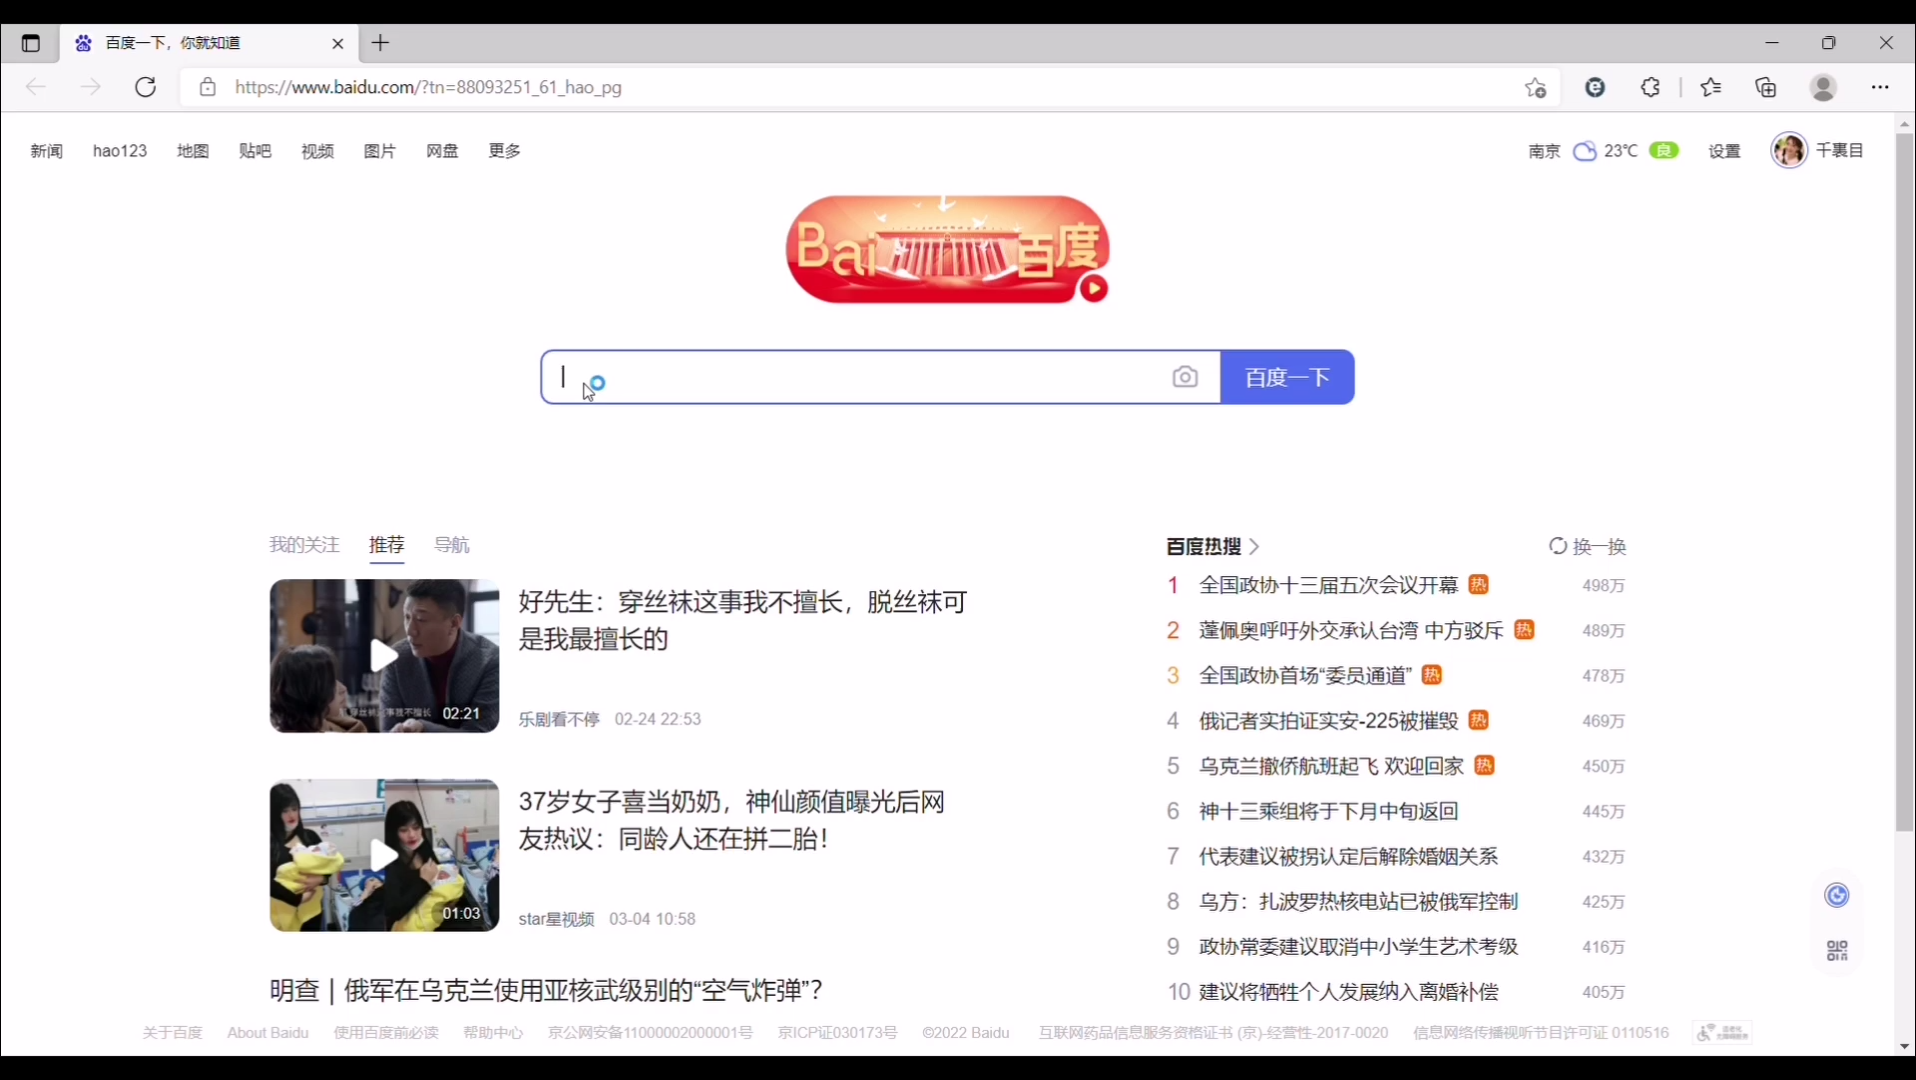Open the 网盘 link
The width and height of the screenshot is (1916, 1080).
tap(442, 151)
